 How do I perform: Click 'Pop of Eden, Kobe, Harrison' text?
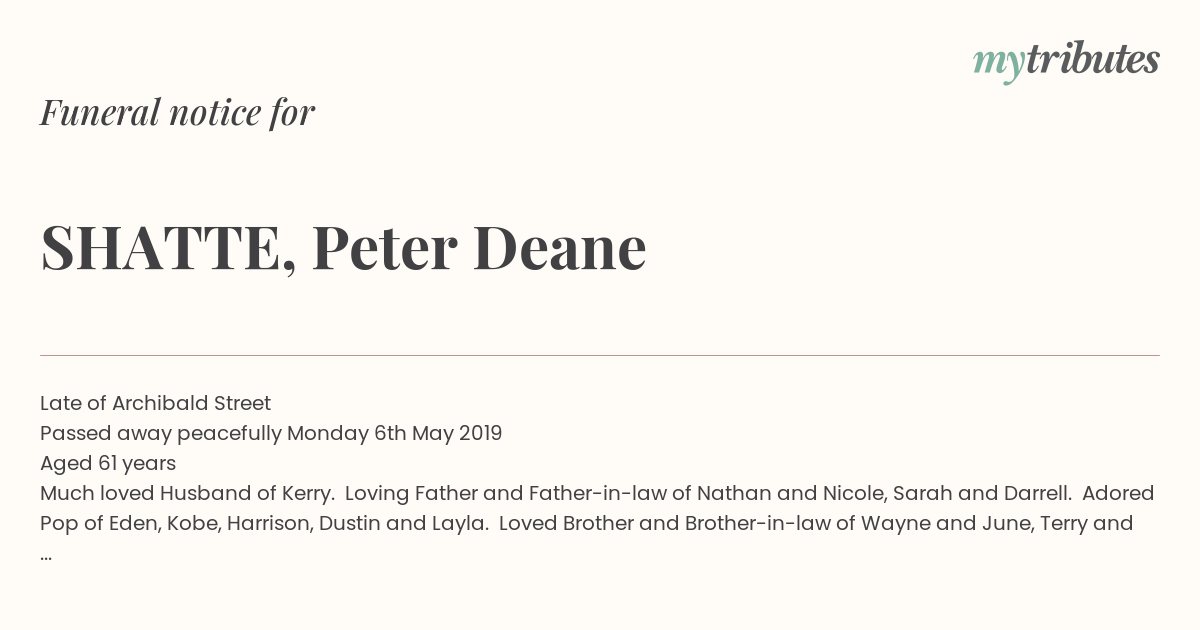coord(176,523)
